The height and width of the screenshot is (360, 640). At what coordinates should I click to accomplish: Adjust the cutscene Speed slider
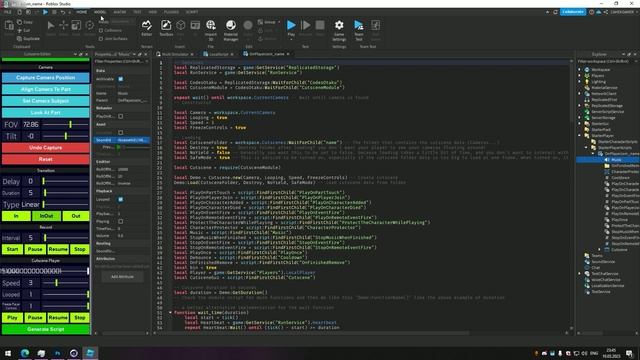(x=66, y=283)
